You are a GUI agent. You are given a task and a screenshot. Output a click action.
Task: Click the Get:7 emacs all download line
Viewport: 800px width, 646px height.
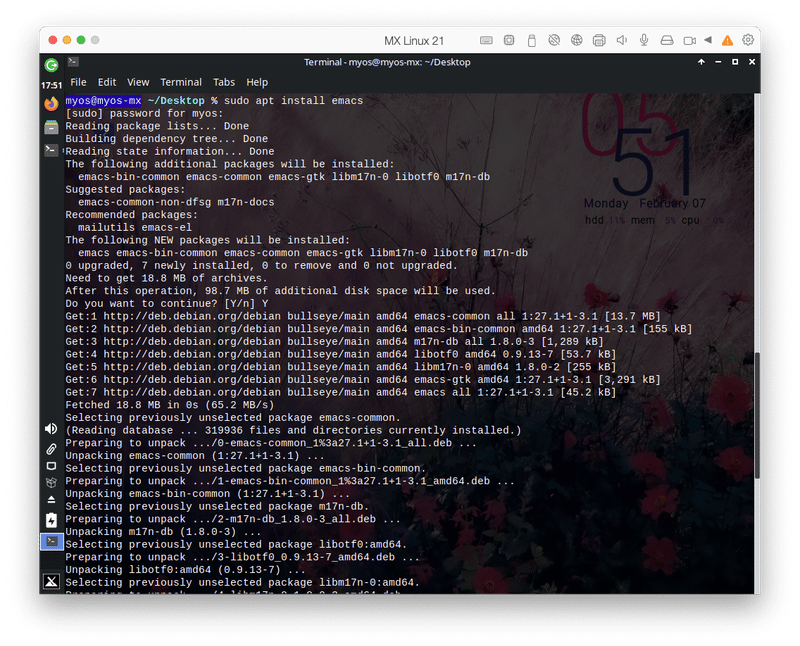(x=341, y=392)
